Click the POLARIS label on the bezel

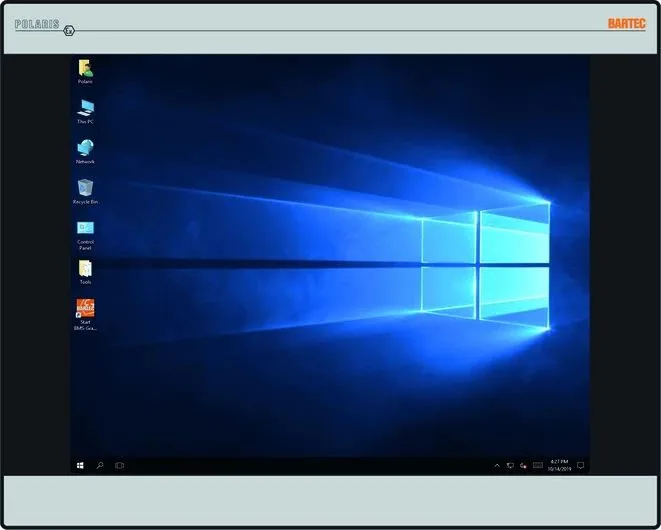coord(37,23)
